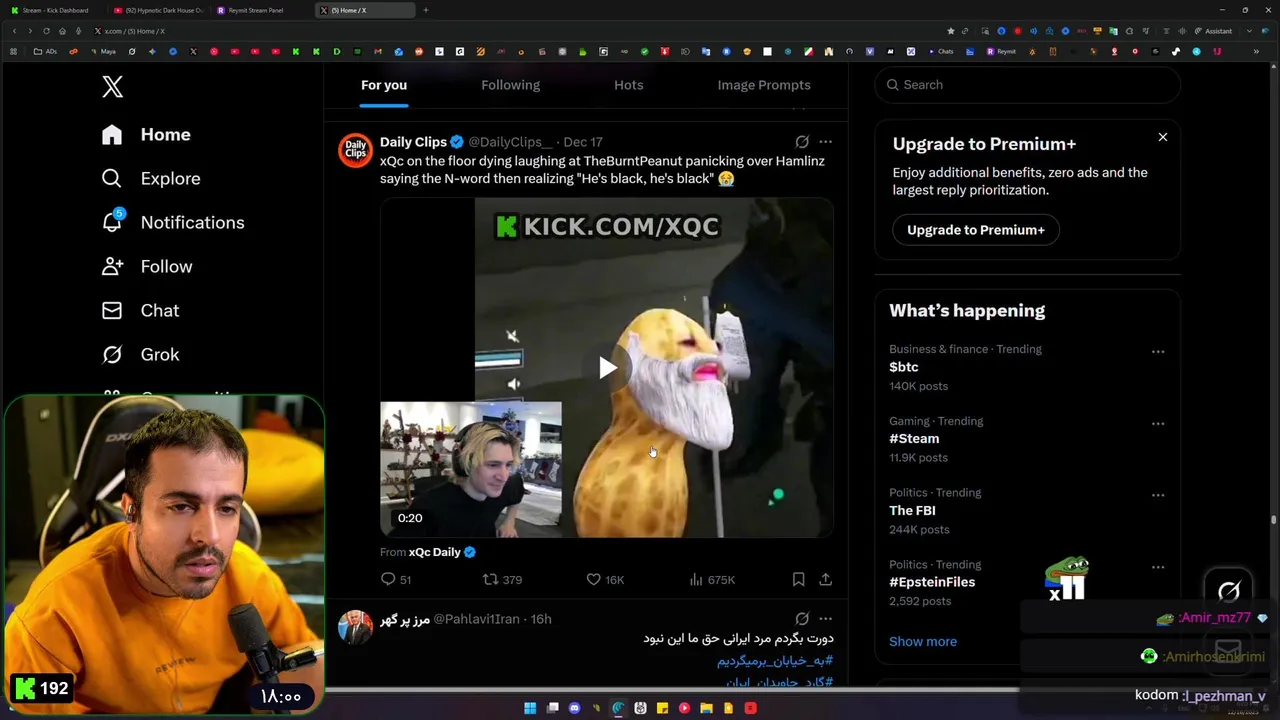Open the ADs bookmarks folder
Viewport: 1280px width, 720px height.
point(45,51)
